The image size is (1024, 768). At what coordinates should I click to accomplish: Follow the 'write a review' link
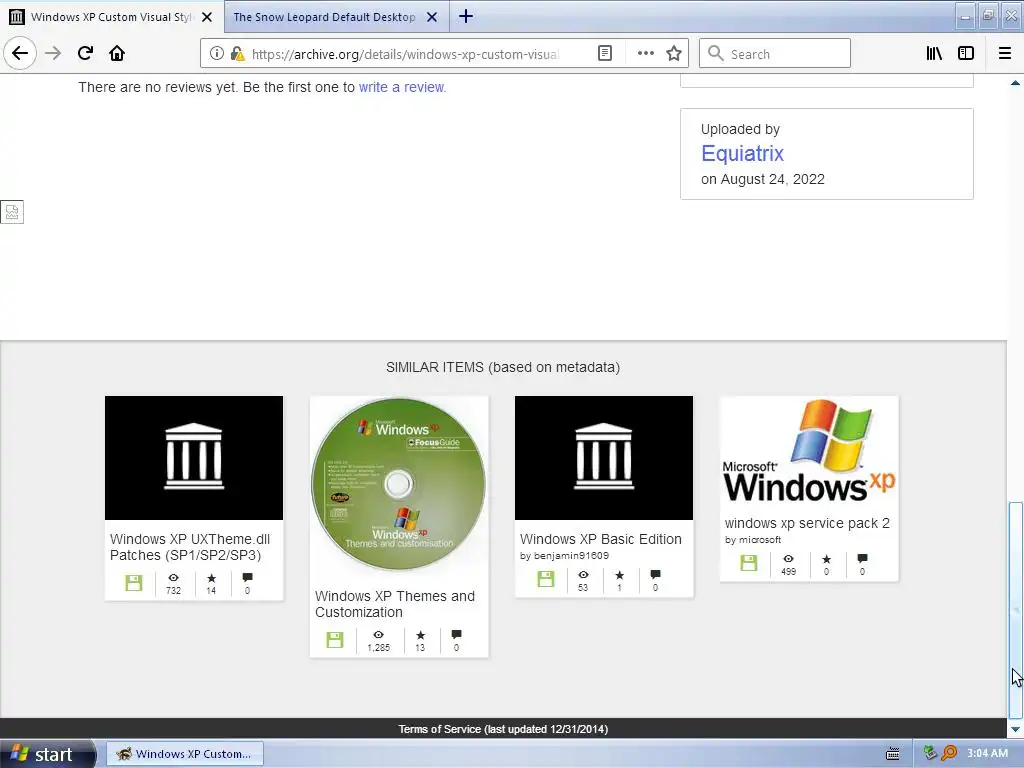click(402, 87)
